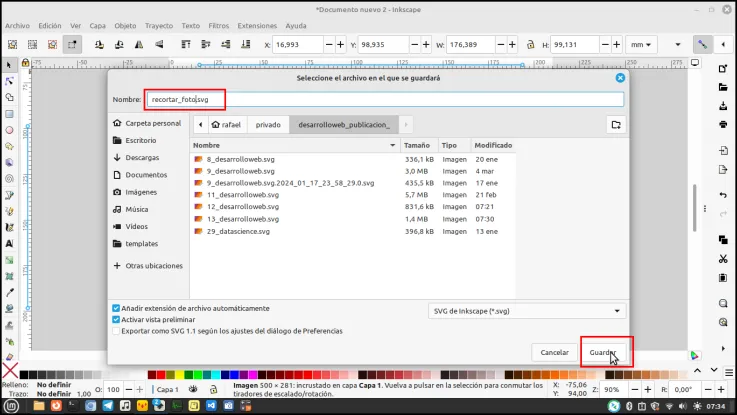Increase the zoom with plus button
Screen dimensions: 737x415
pos(648,390)
